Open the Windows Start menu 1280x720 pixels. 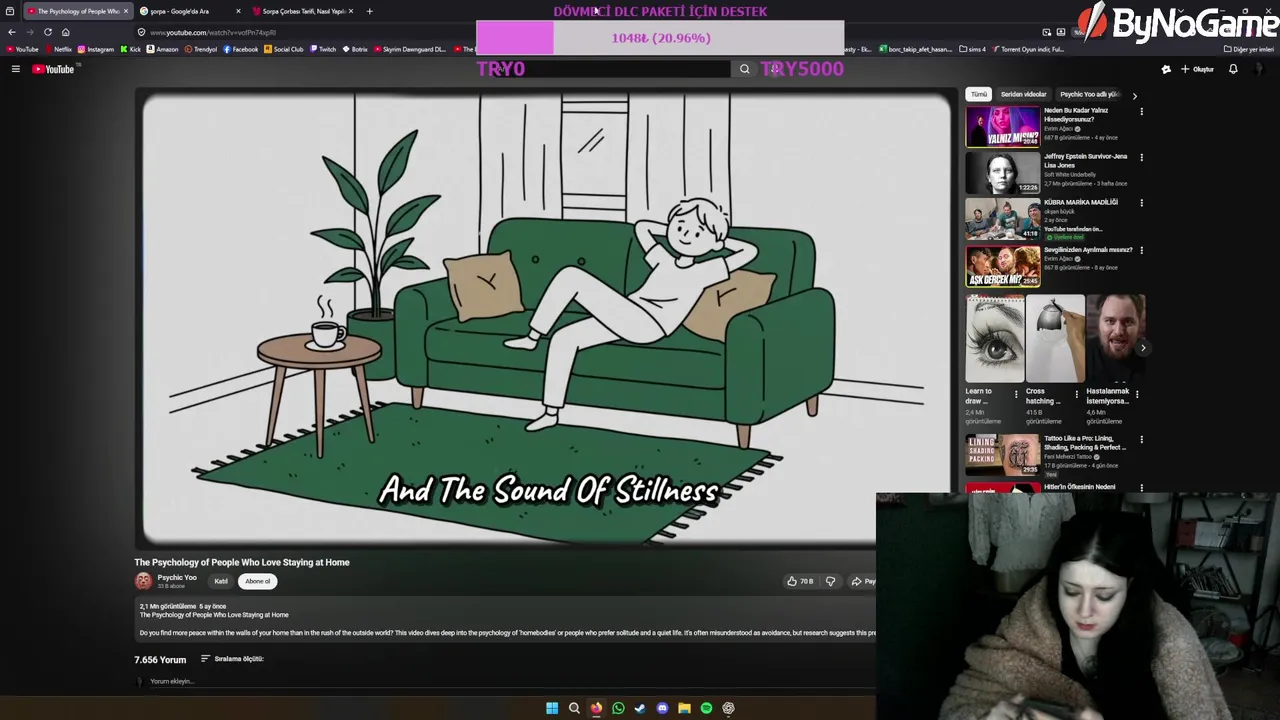(552, 708)
